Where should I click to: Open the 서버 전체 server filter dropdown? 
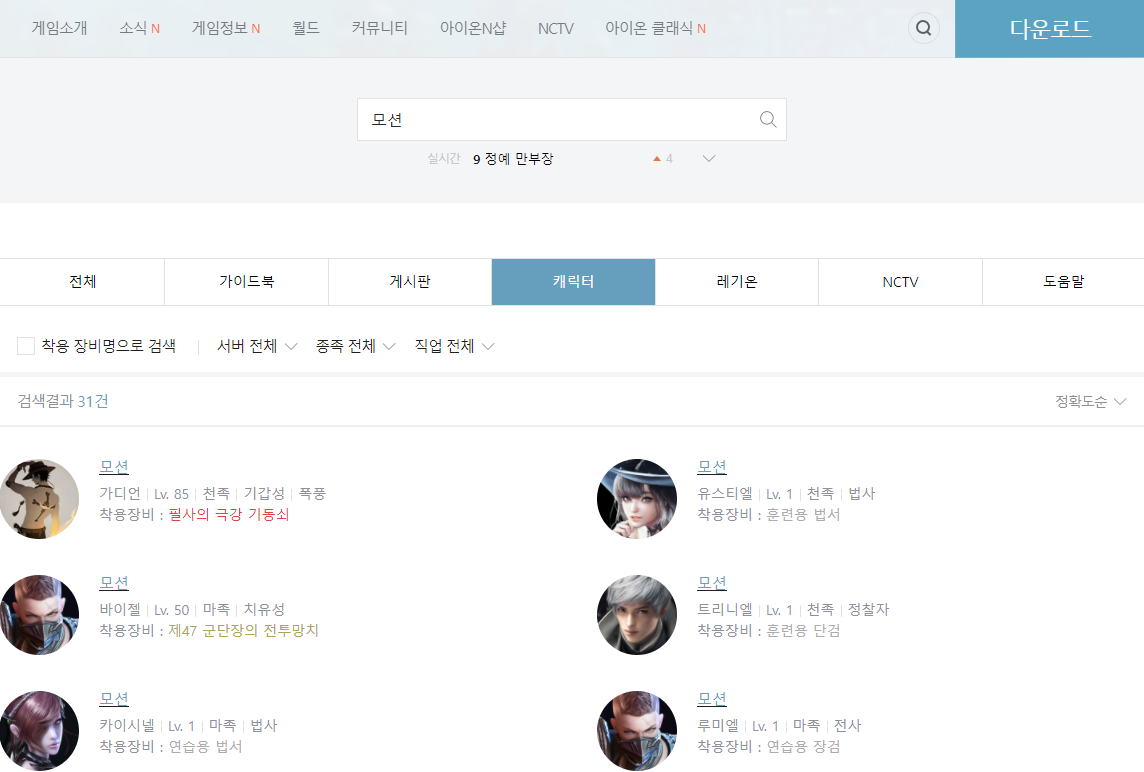click(255, 345)
